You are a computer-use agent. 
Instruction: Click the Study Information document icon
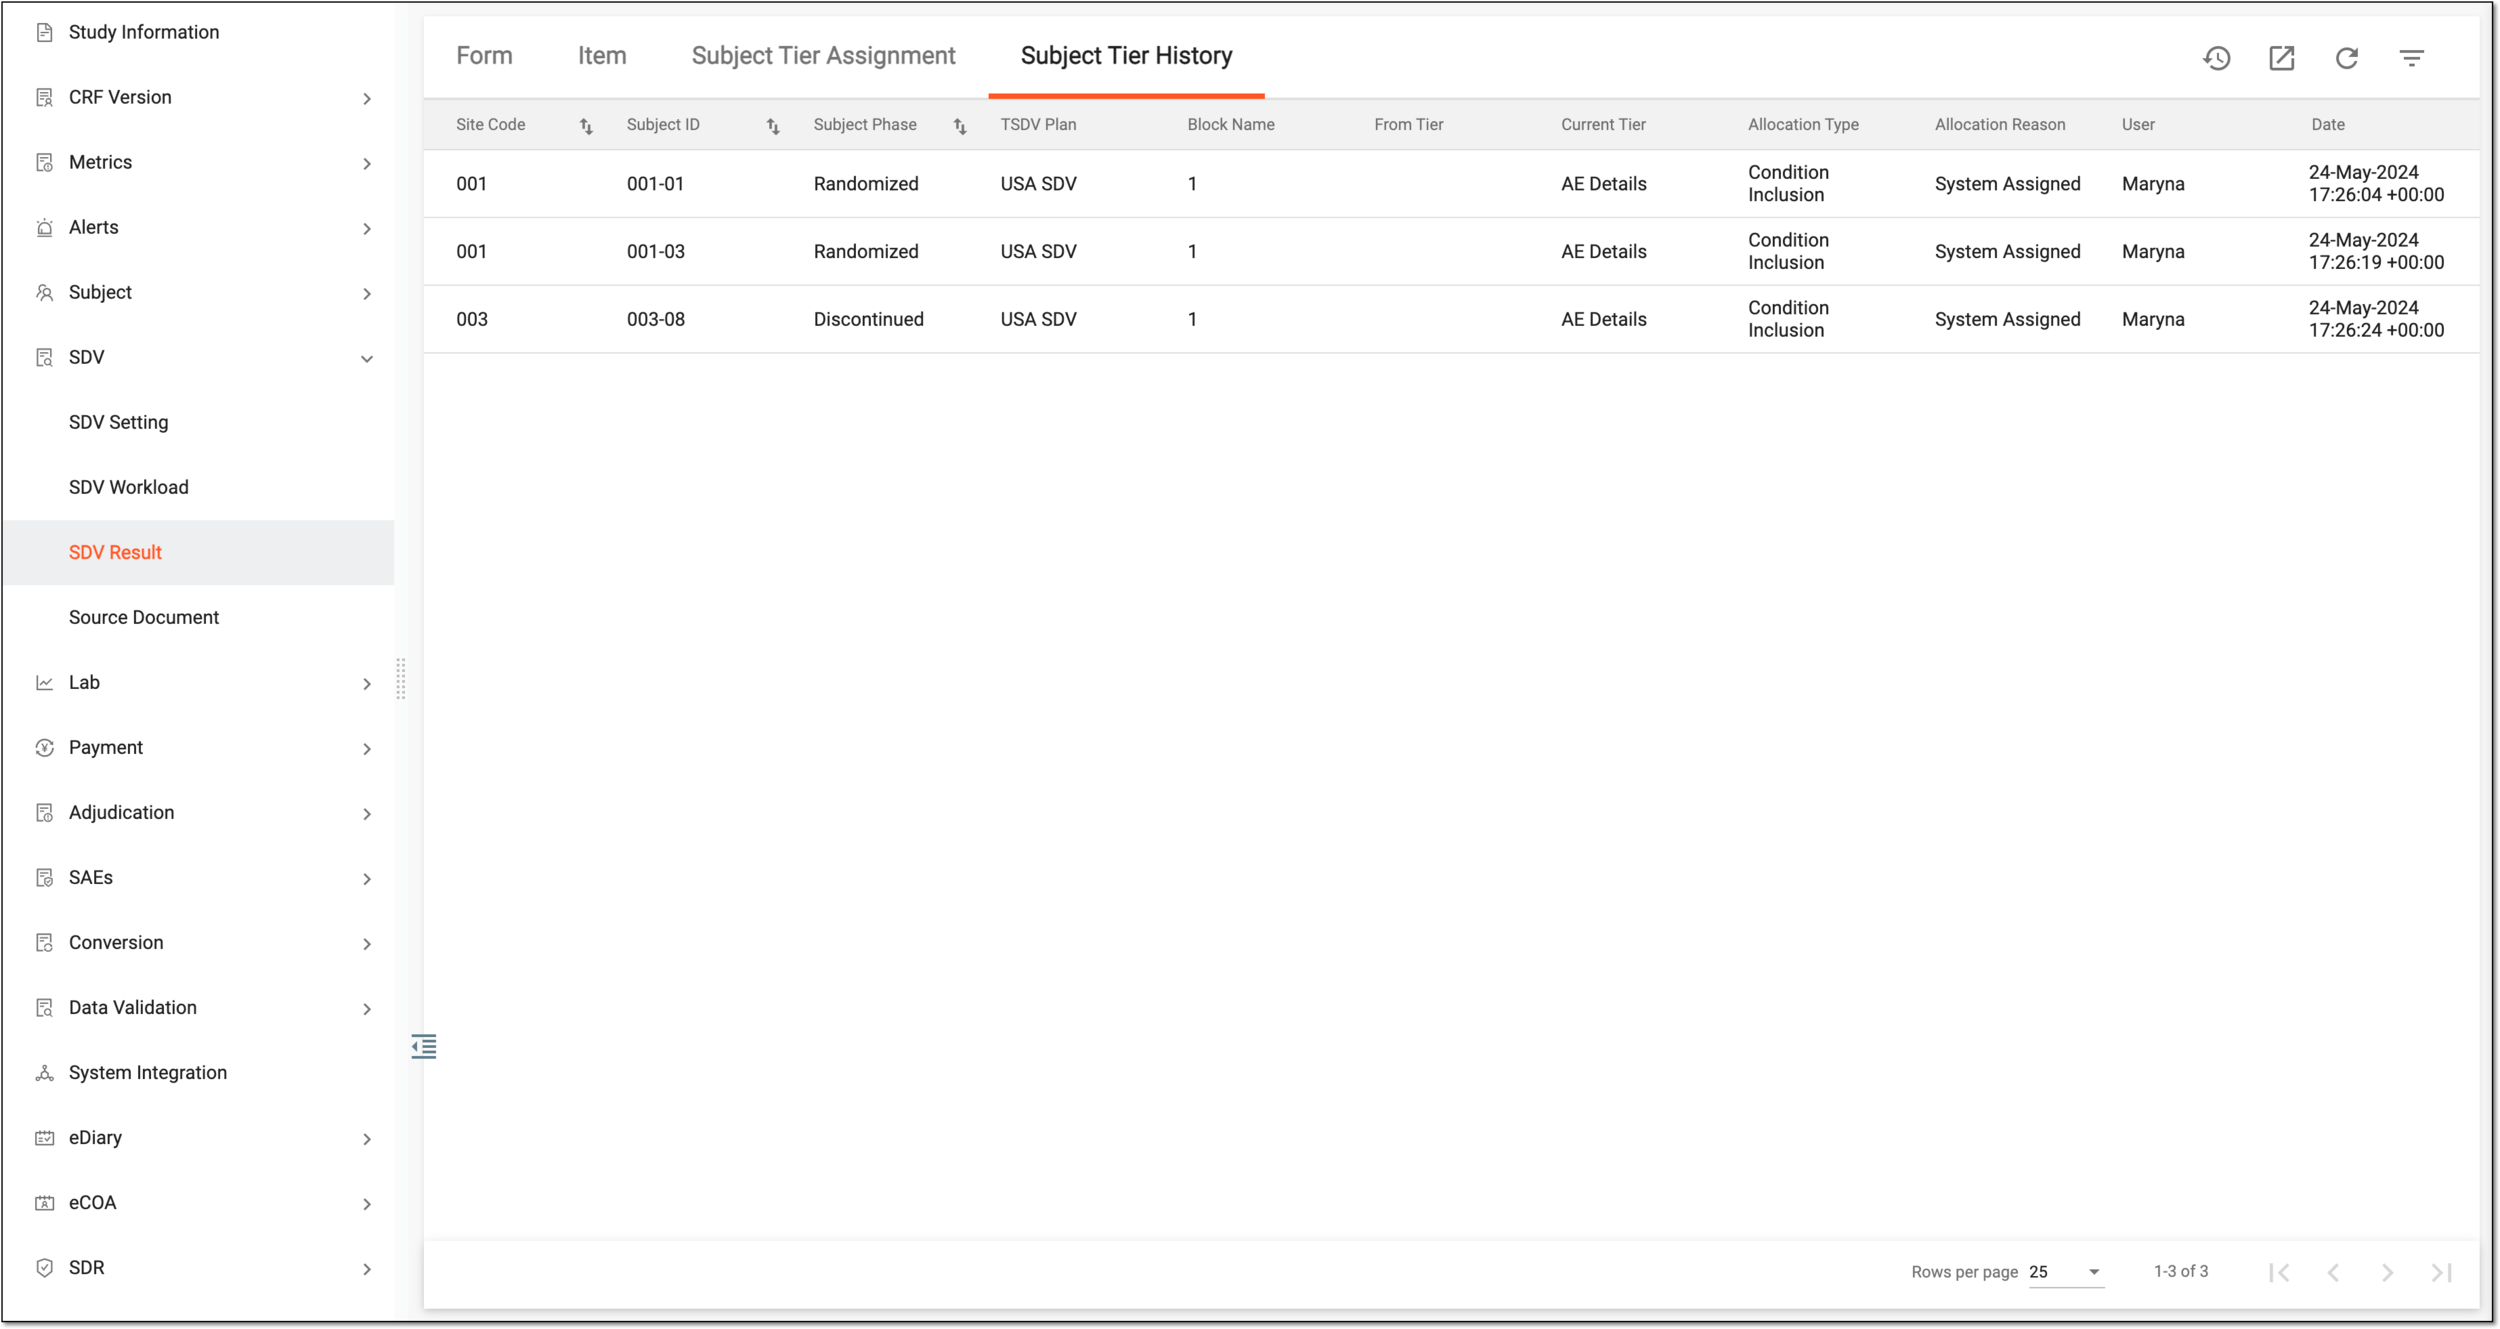tap(44, 33)
